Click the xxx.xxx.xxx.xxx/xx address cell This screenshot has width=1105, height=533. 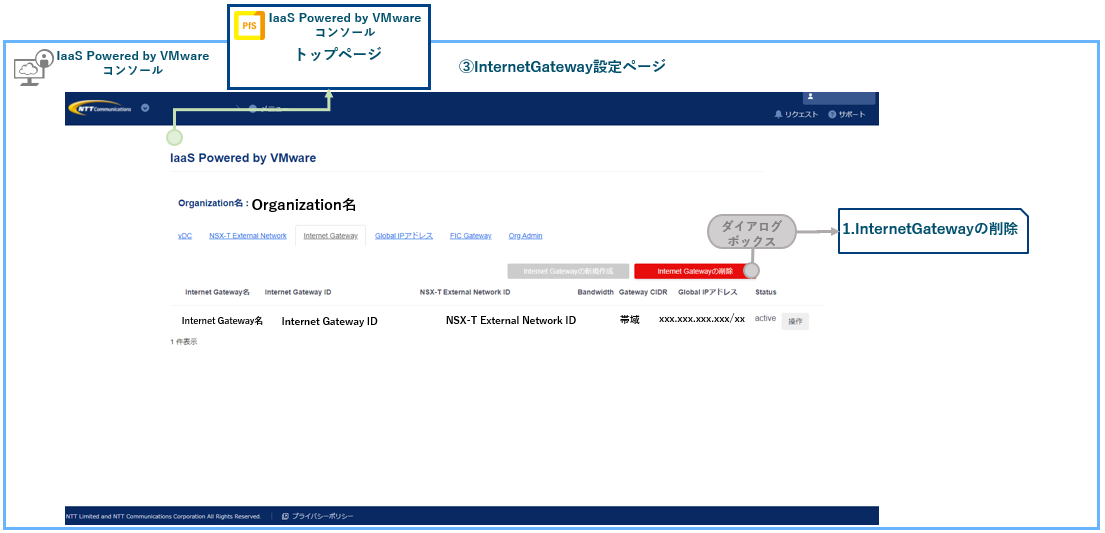coord(702,319)
